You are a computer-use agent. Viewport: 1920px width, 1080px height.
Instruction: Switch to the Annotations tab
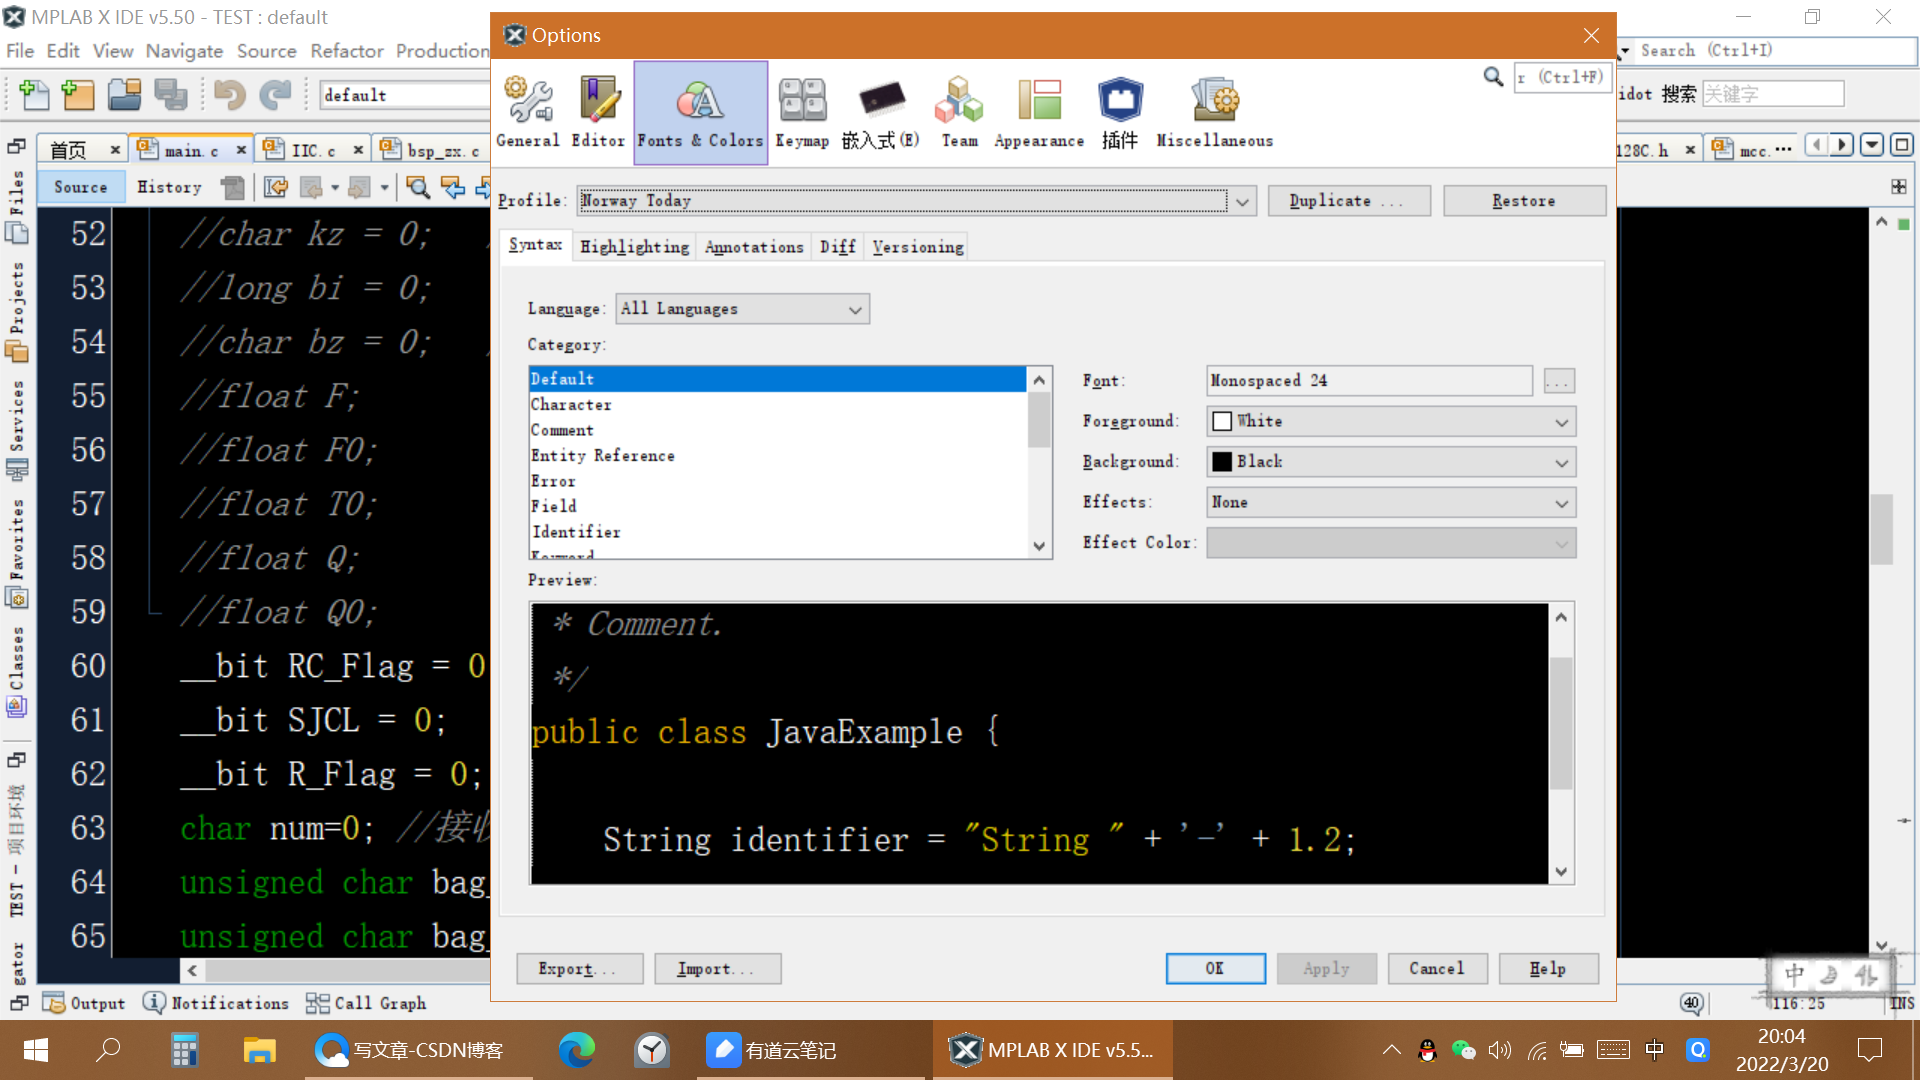coord(754,247)
